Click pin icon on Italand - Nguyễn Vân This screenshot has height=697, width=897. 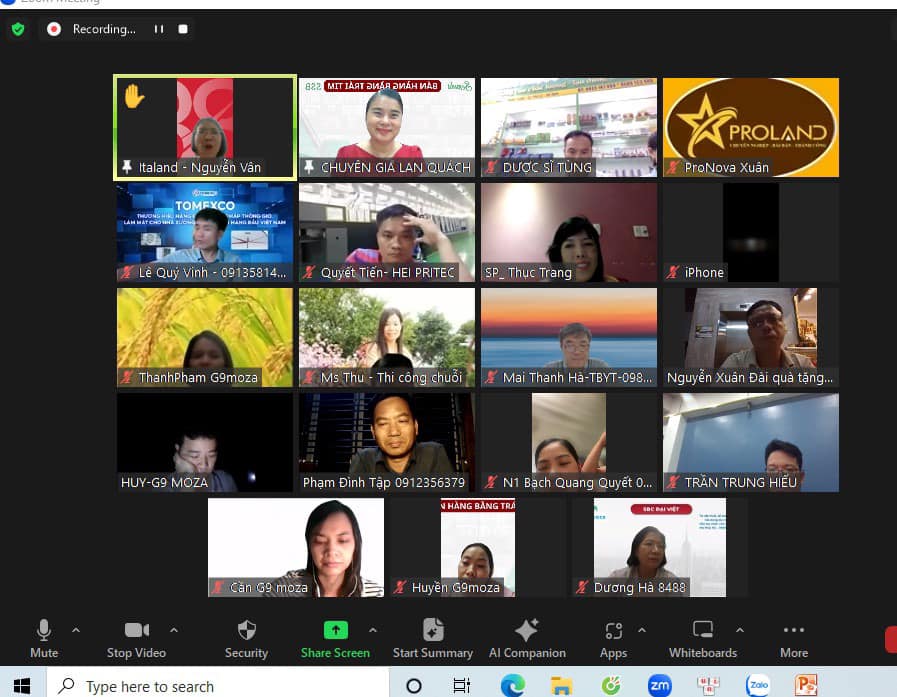tap(127, 167)
